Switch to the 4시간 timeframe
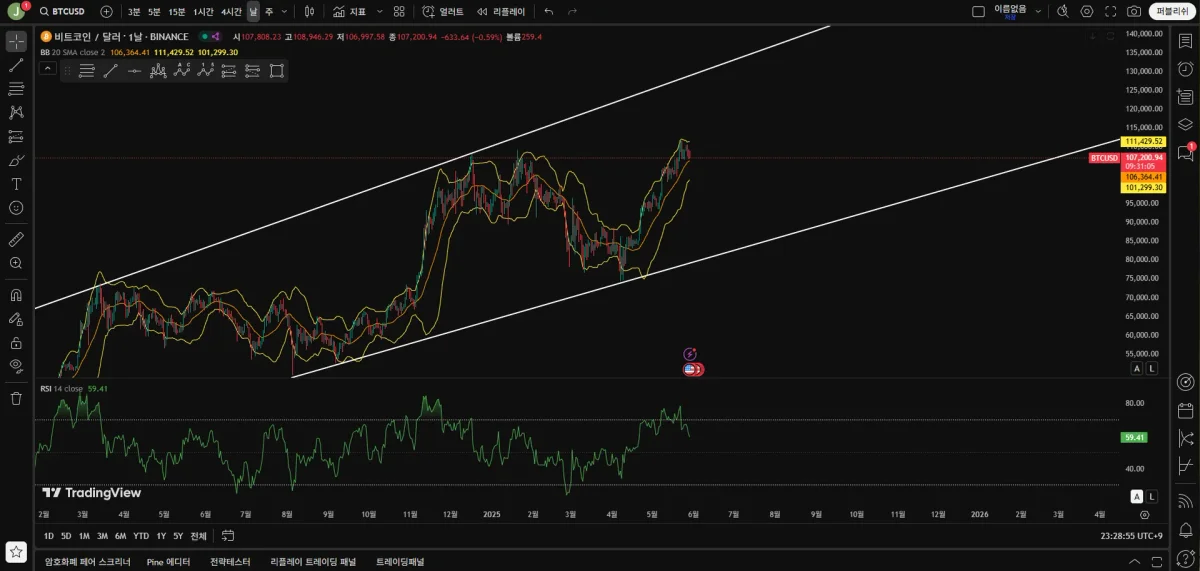This screenshot has width=1200, height=571. [231, 11]
